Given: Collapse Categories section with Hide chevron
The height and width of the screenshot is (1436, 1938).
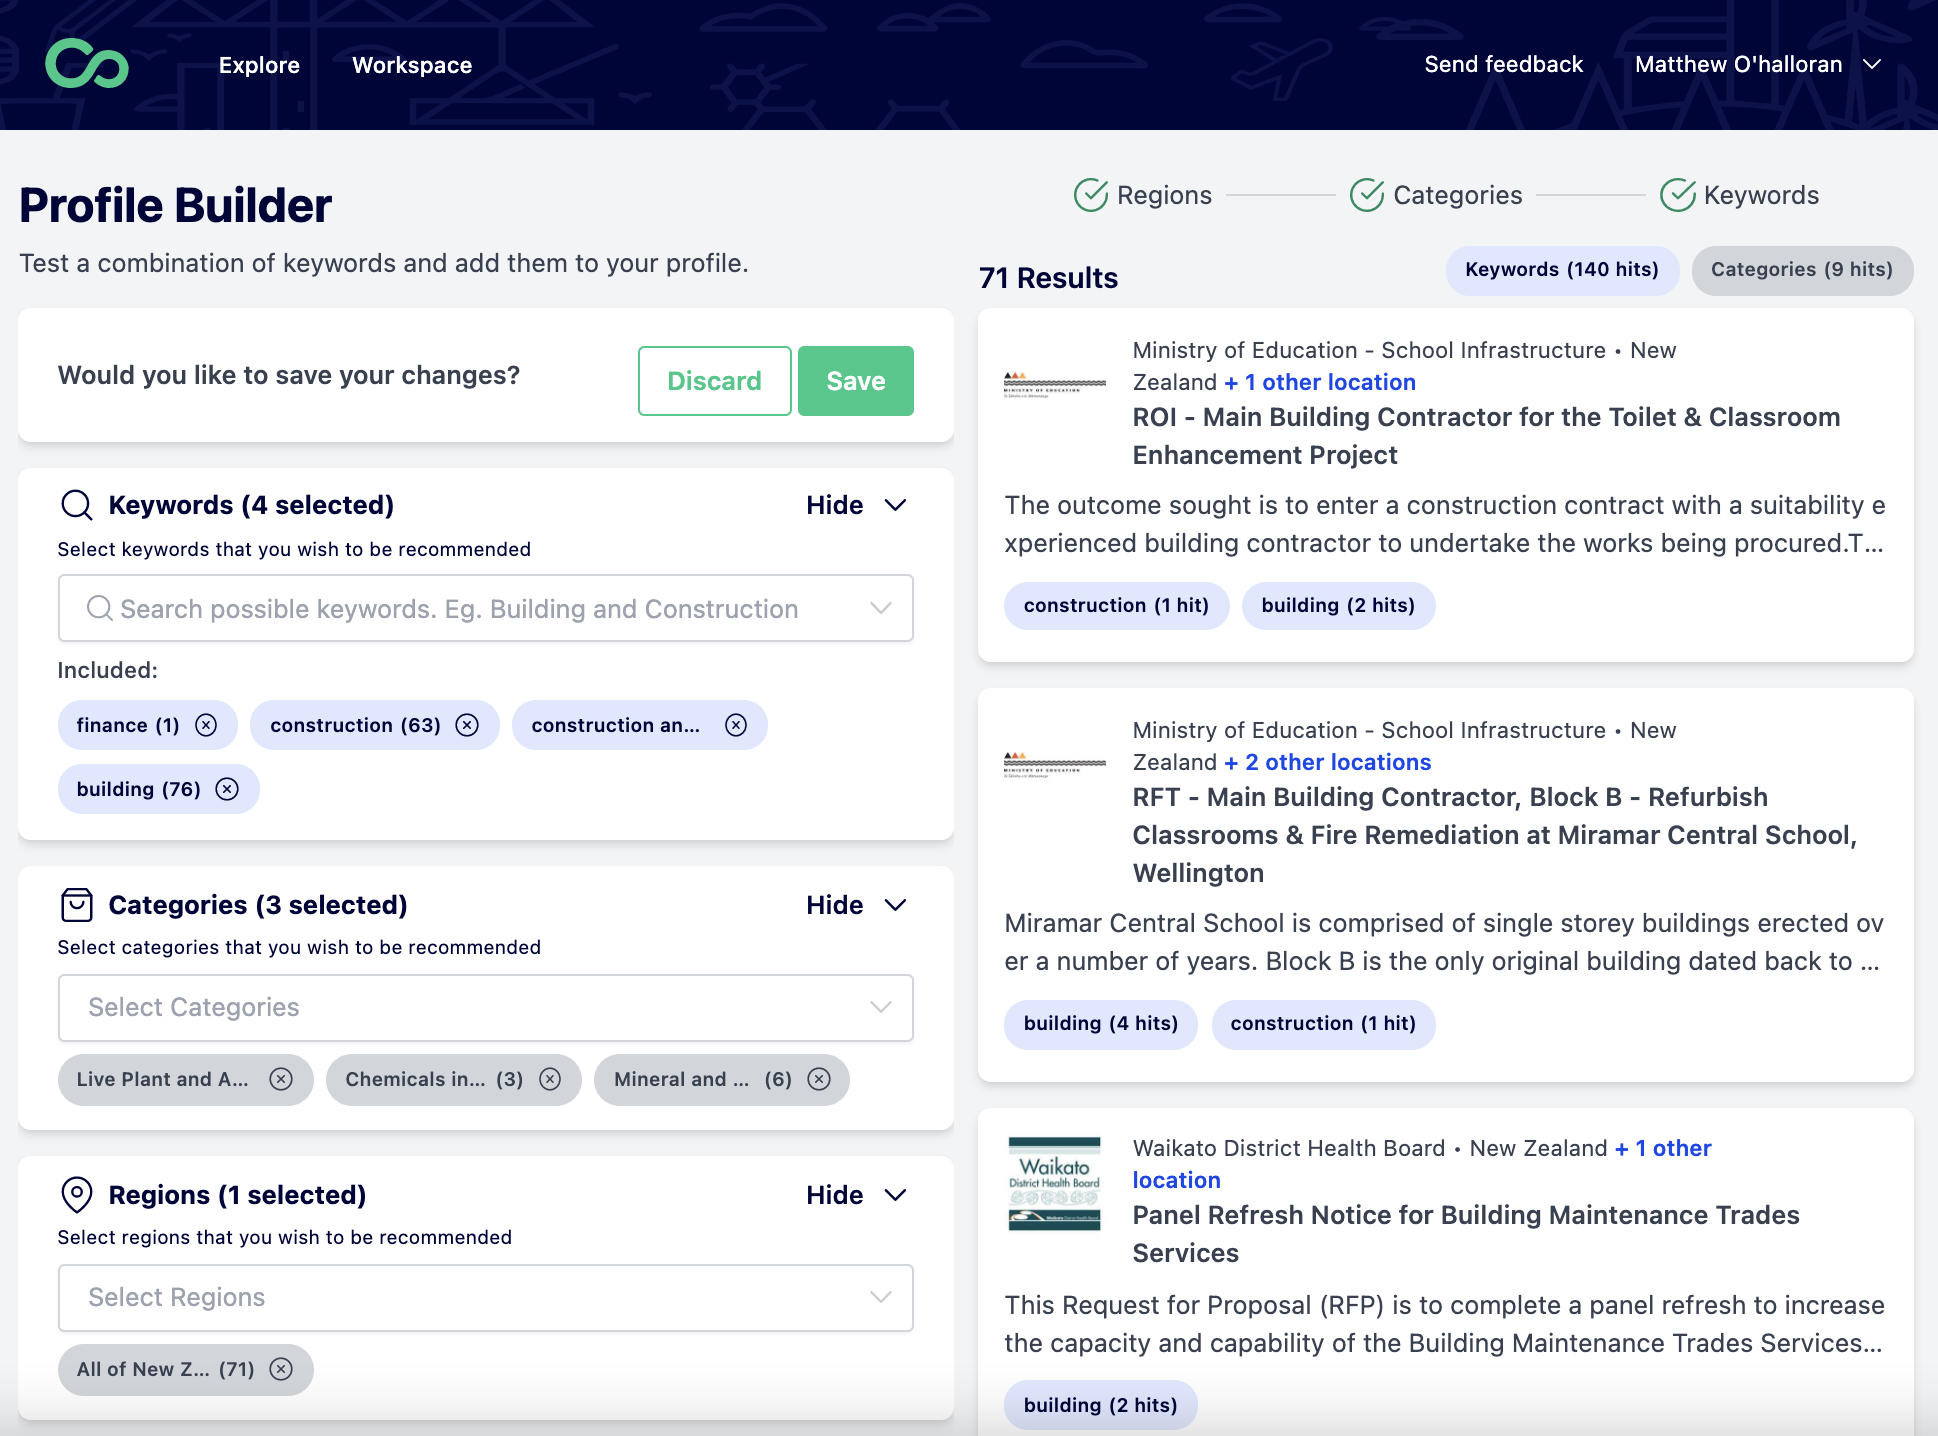Looking at the screenshot, I should pyautogui.click(x=896, y=905).
